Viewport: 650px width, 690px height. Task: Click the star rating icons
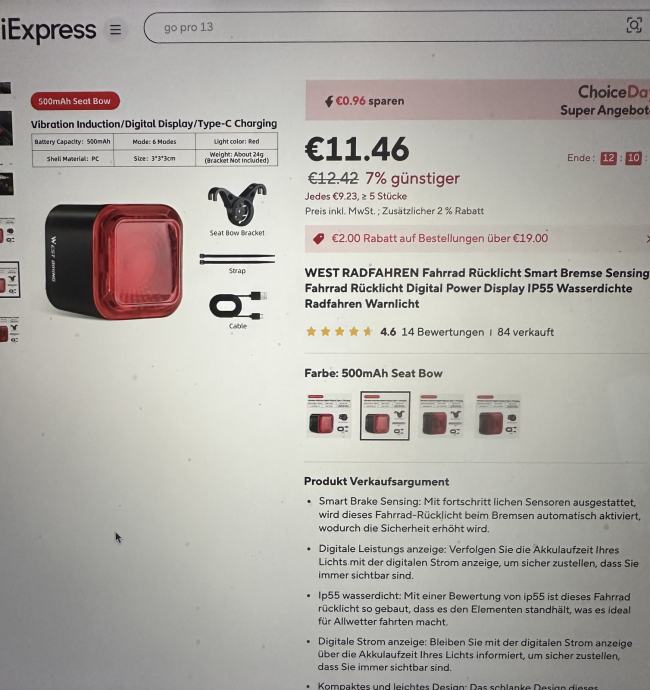click(x=339, y=332)
